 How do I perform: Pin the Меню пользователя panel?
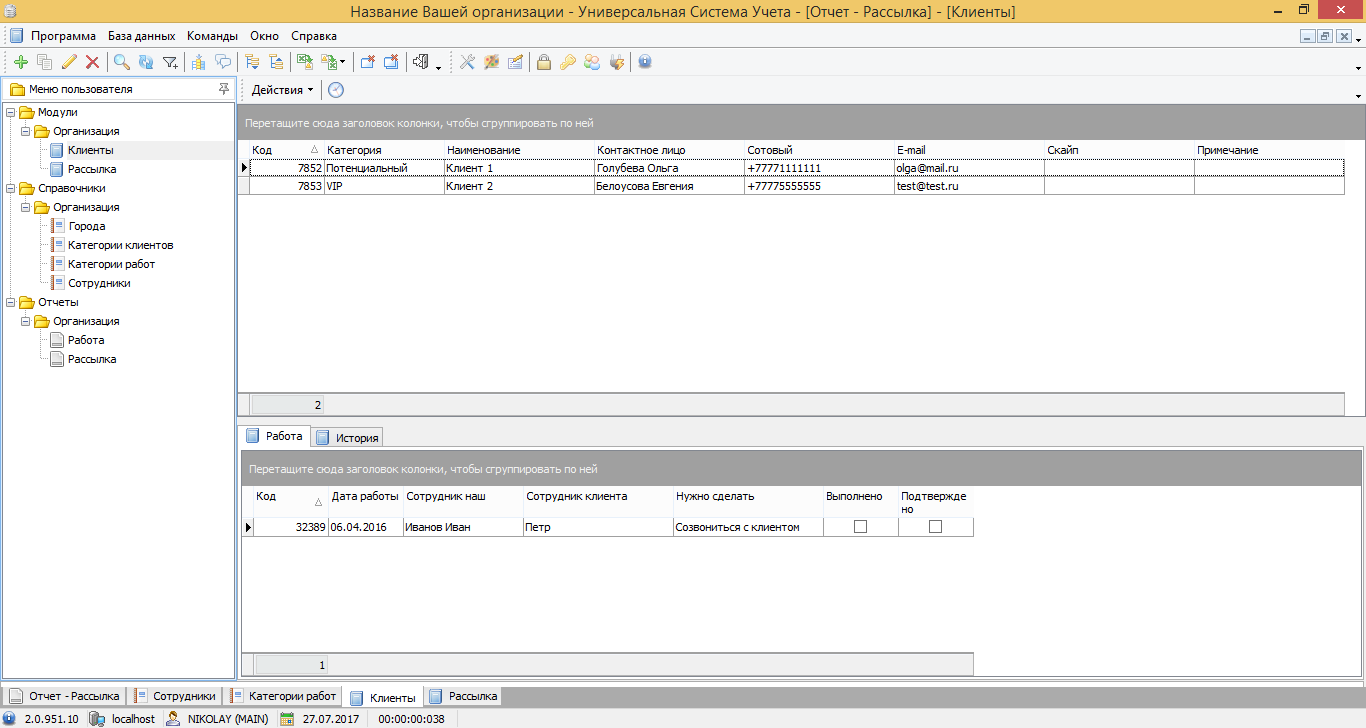point(224,89)
